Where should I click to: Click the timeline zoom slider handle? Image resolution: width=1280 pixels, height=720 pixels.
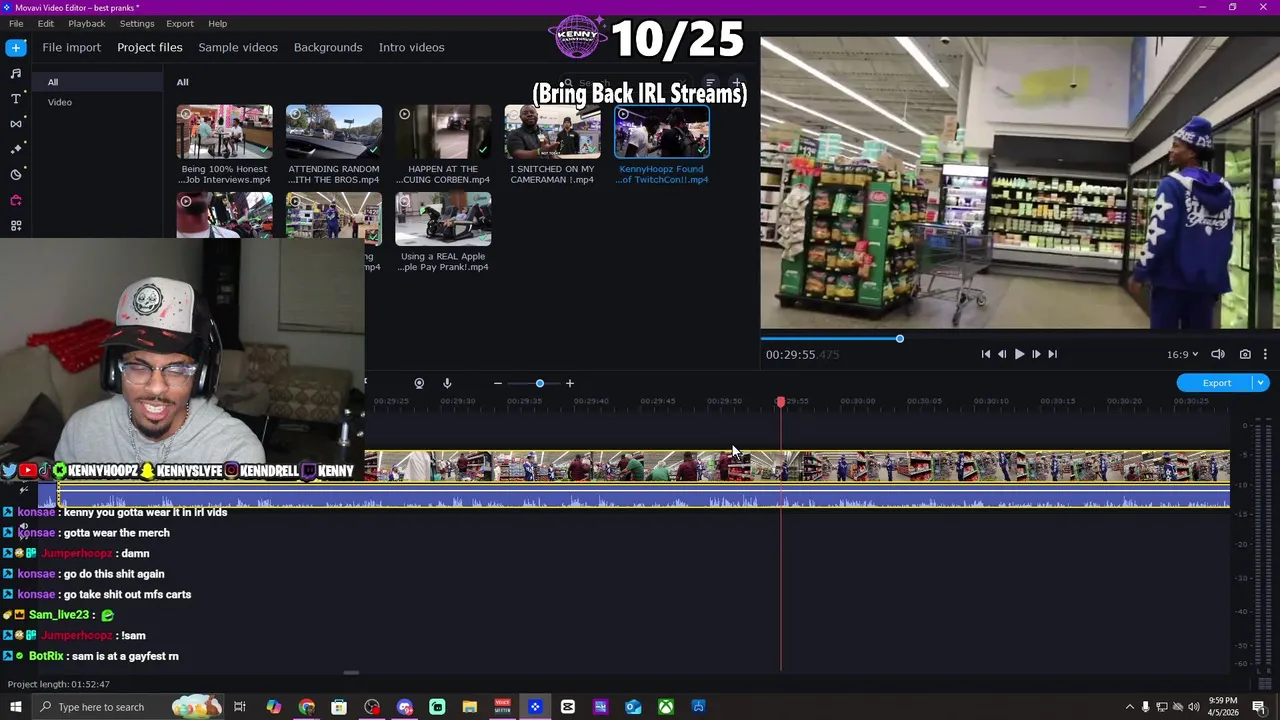pyautogui.click(x=540, y=383)
